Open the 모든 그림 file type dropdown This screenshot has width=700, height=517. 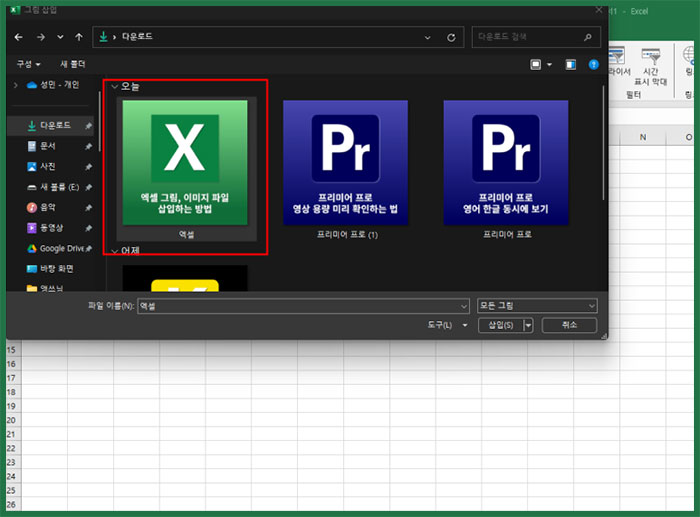tap(537, 306)
